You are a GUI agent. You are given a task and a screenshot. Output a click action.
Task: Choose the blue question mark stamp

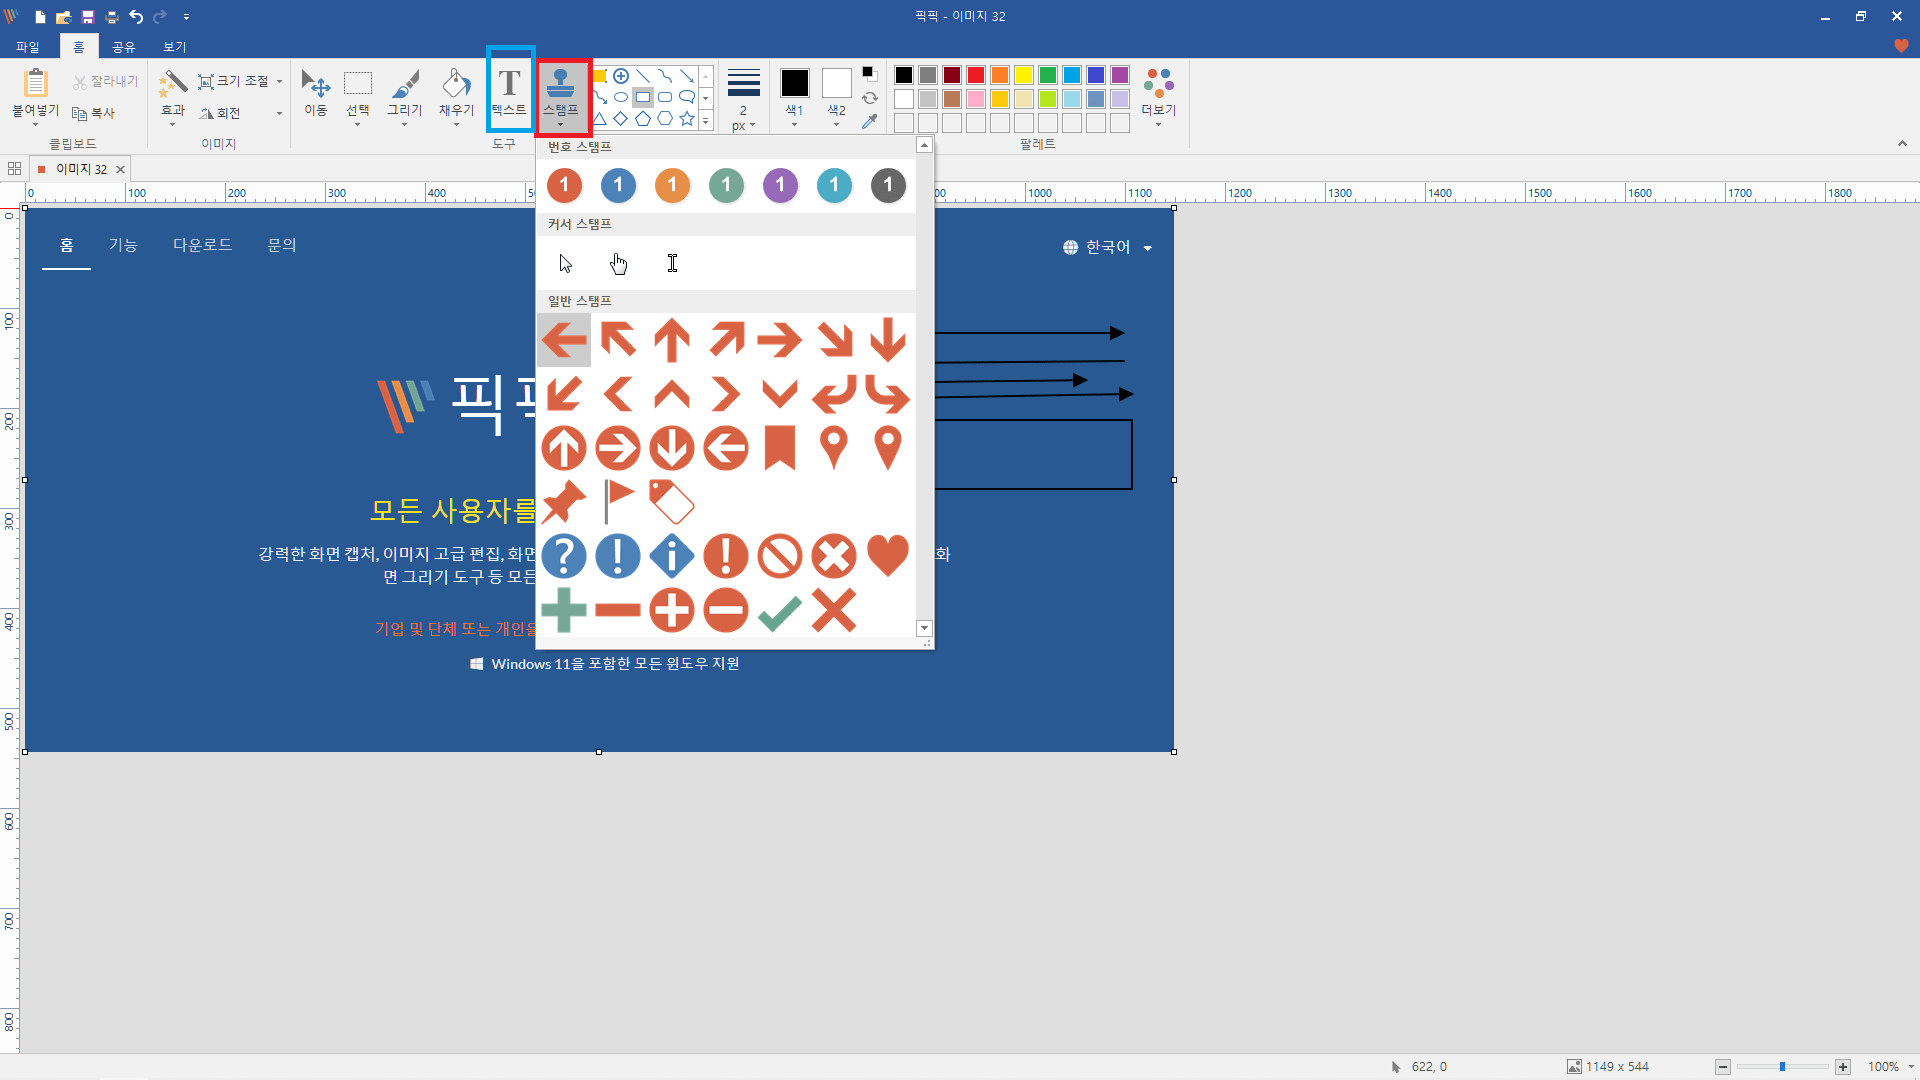click(x=564, y=556)
